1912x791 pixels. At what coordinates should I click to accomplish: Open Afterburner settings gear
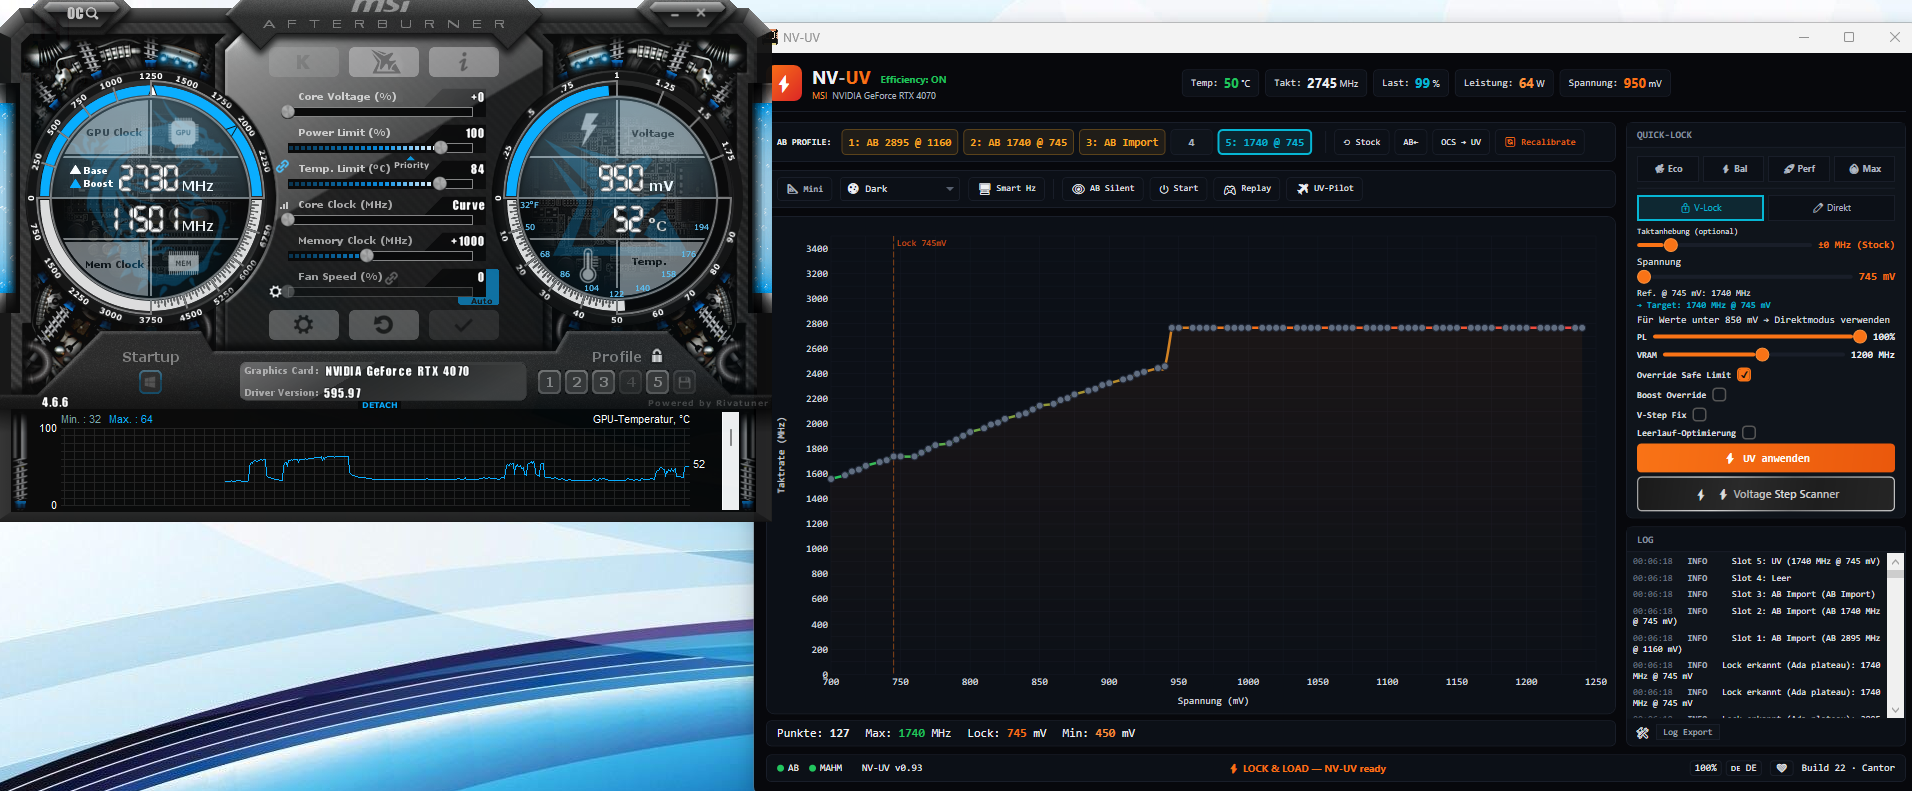303,324
